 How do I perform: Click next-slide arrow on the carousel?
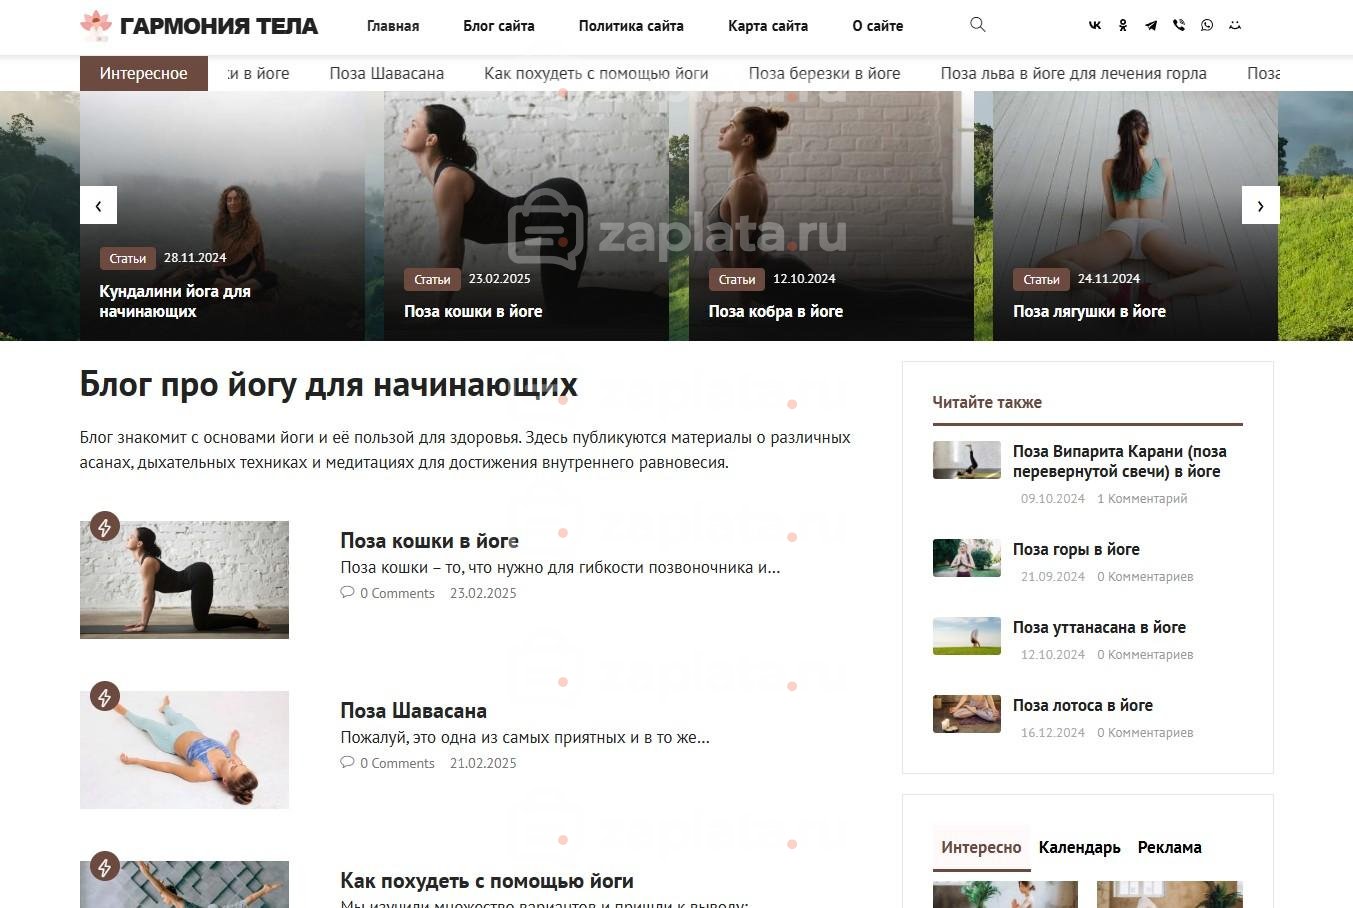click(1260, 205)
